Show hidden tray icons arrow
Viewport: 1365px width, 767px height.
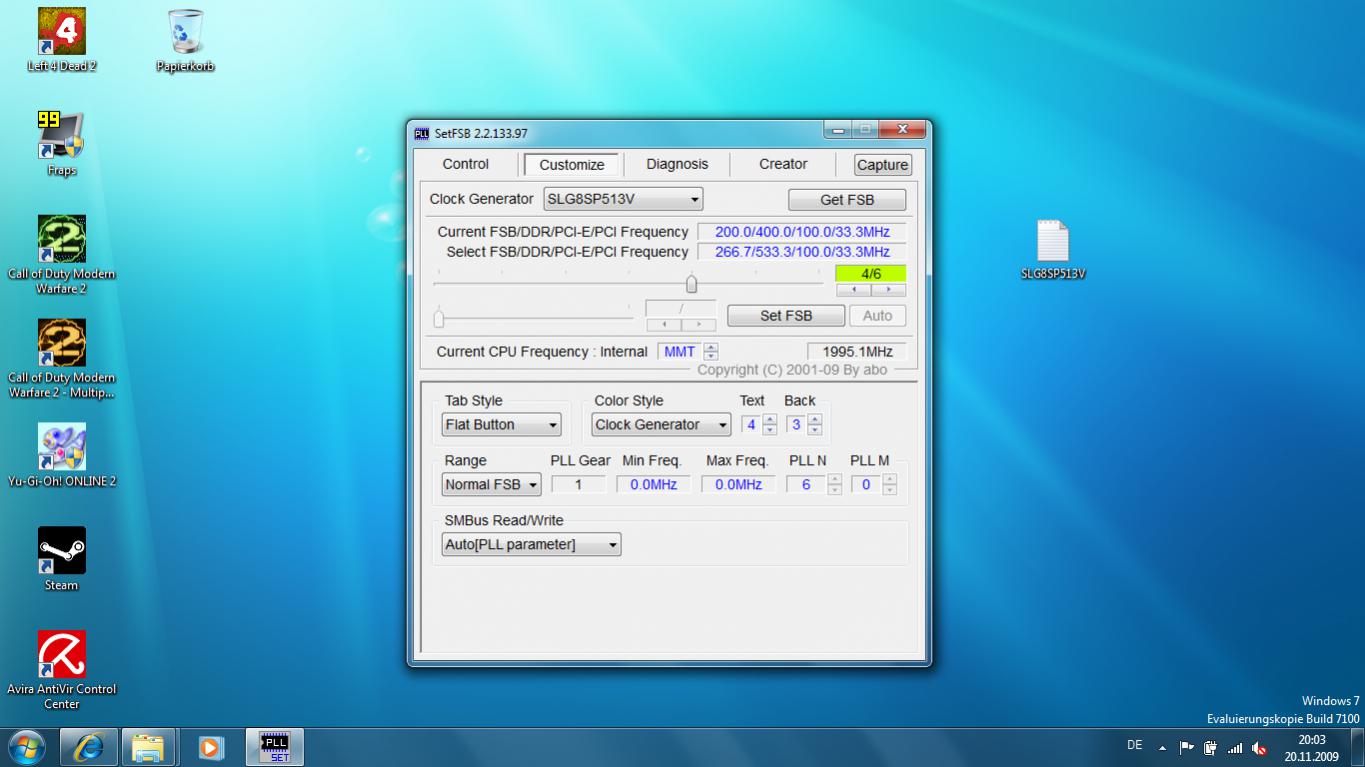pyautogui.click(x=1163, y=748)
